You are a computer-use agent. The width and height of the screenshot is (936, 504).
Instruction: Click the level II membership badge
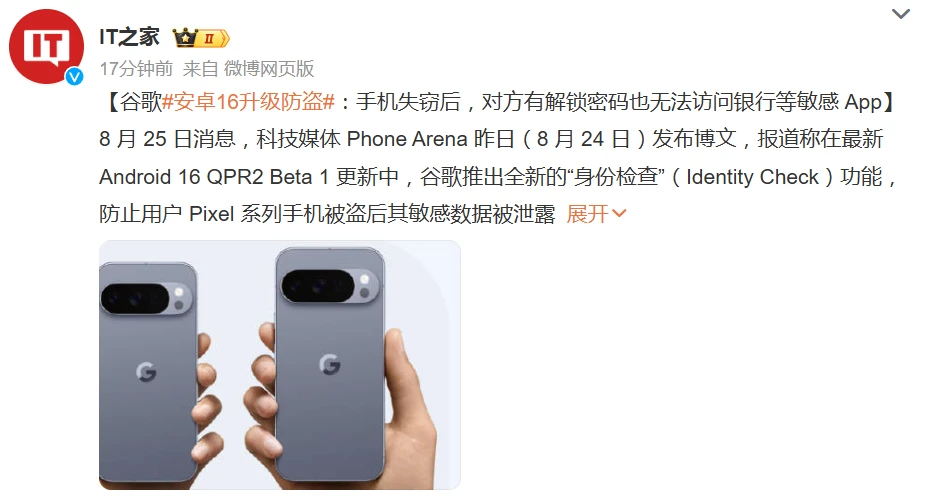[x=213, y=39]
